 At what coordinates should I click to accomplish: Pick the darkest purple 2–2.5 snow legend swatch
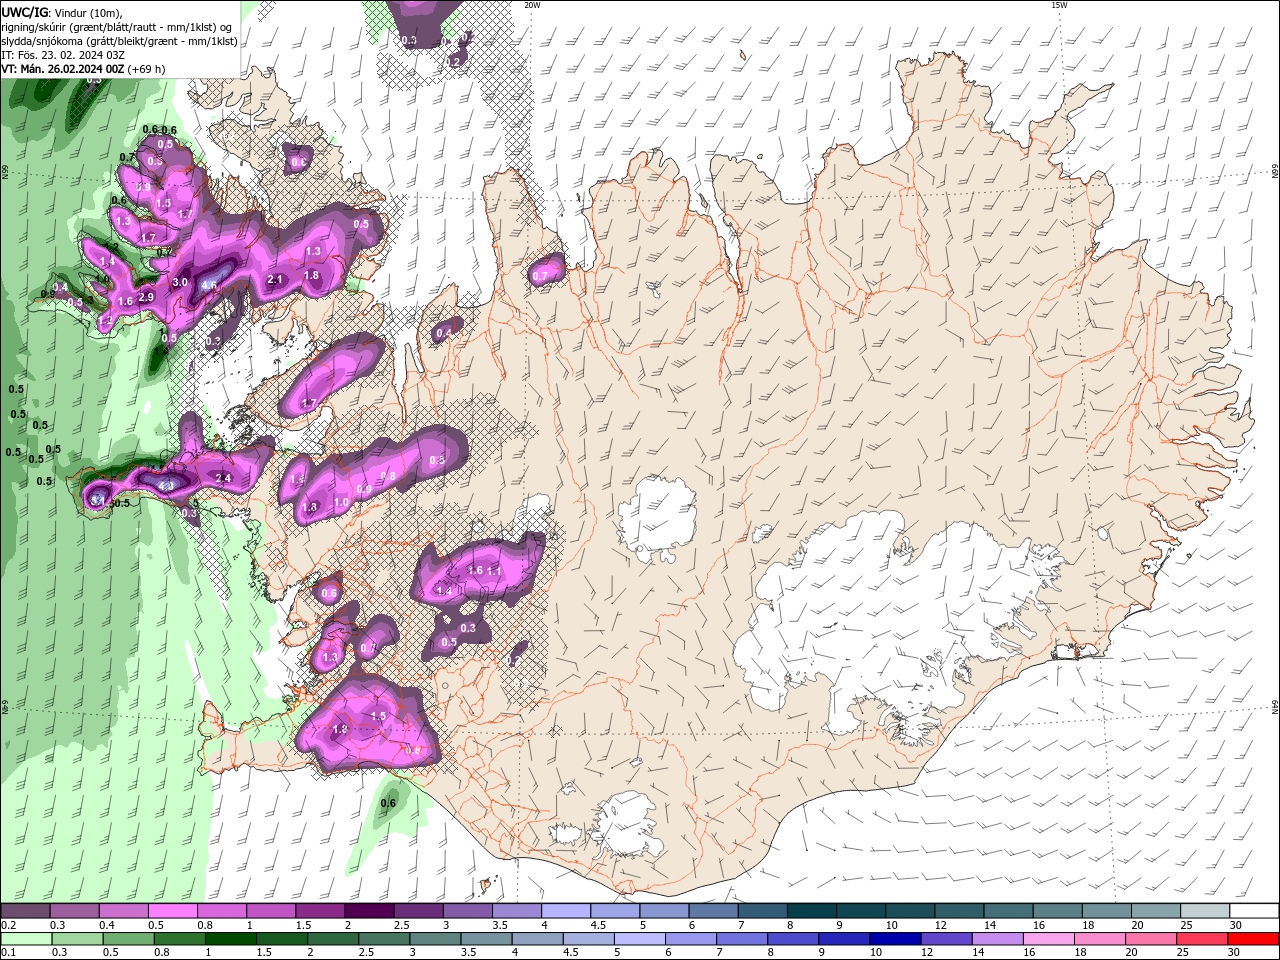click(x=369, y=911)
